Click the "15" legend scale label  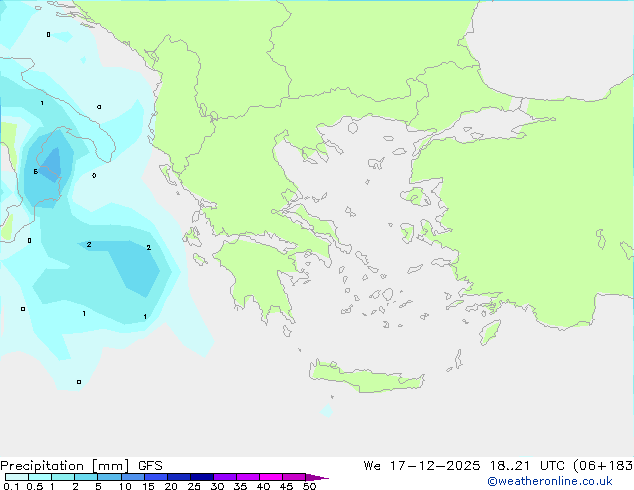coord(148,486)
